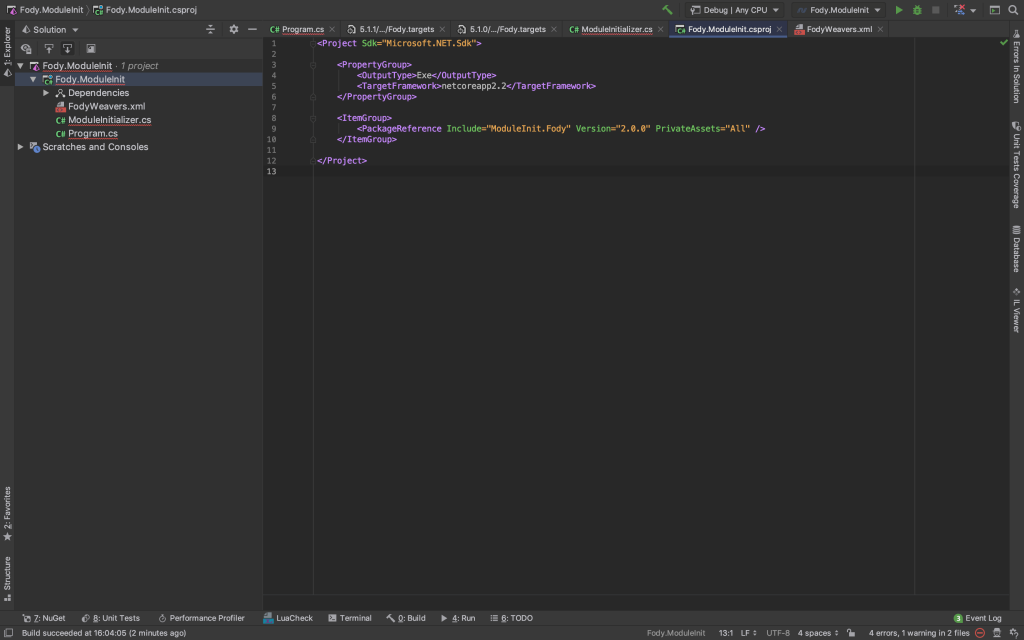Change the LF line separator

click(x=748, y=633)
